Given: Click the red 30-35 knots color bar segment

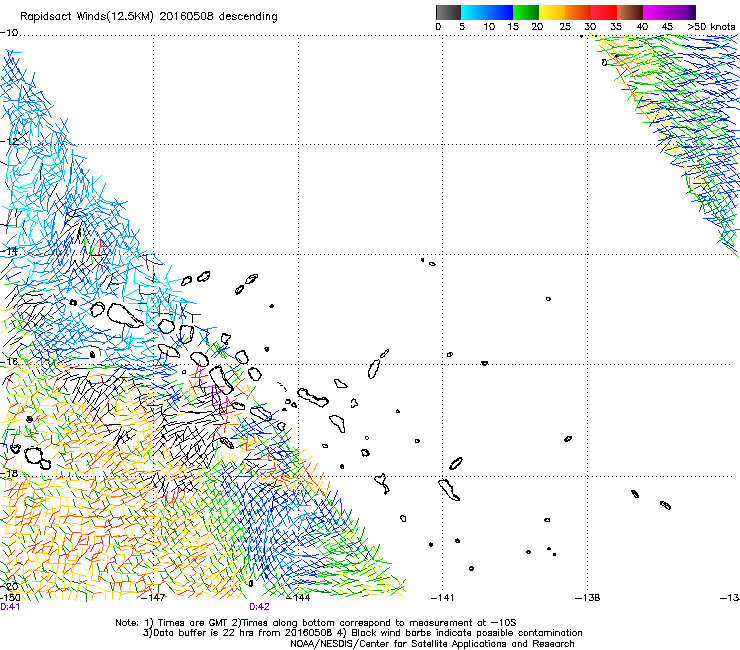Looking at the screenshot, I should tap(604, 12).
